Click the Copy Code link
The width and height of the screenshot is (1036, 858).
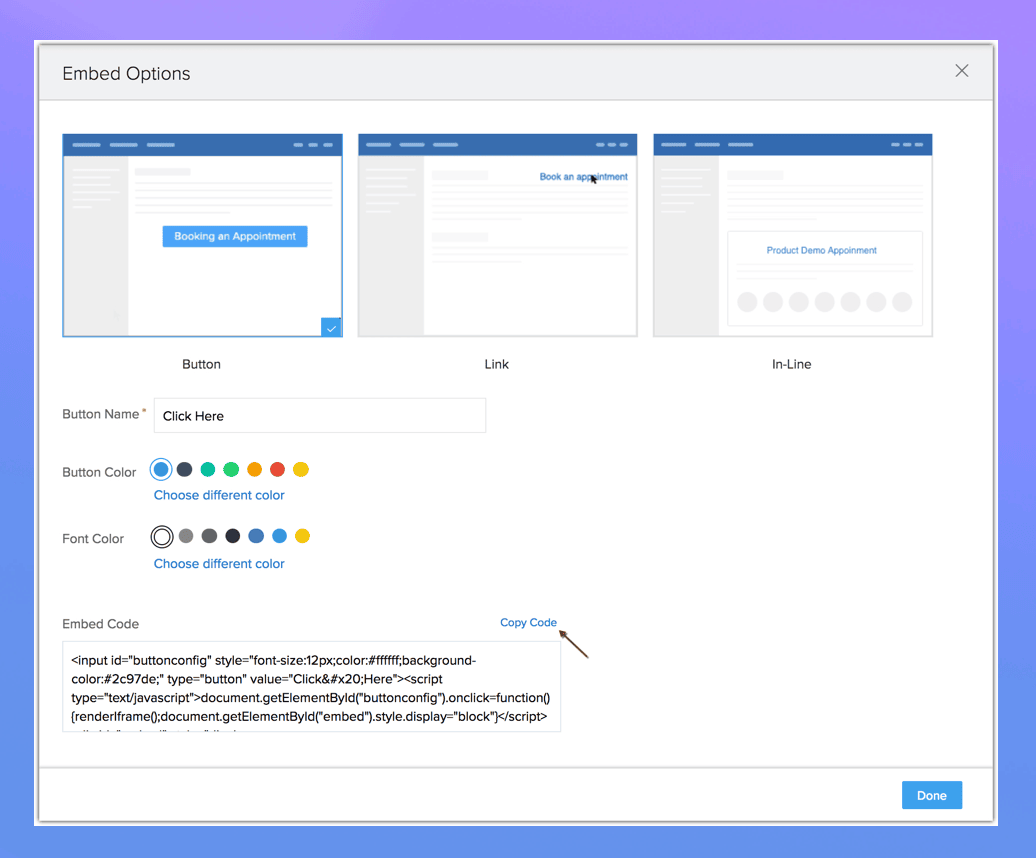click(528, 622)
